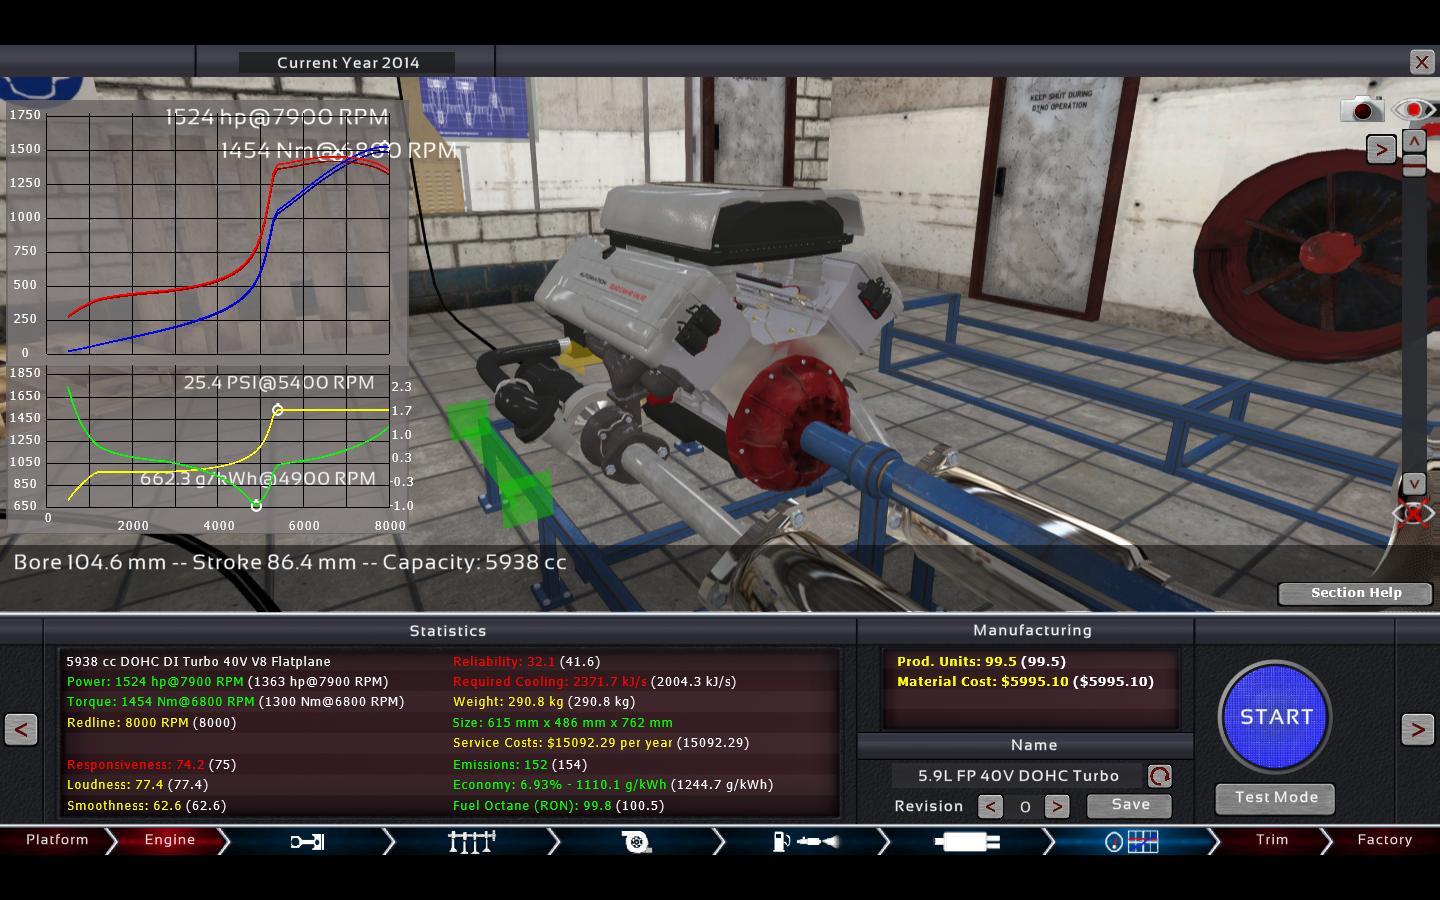The width and height of the screenshot is (1440, 900).
Task: Open the dyno testing gauge section
Action: (1131, 842)
